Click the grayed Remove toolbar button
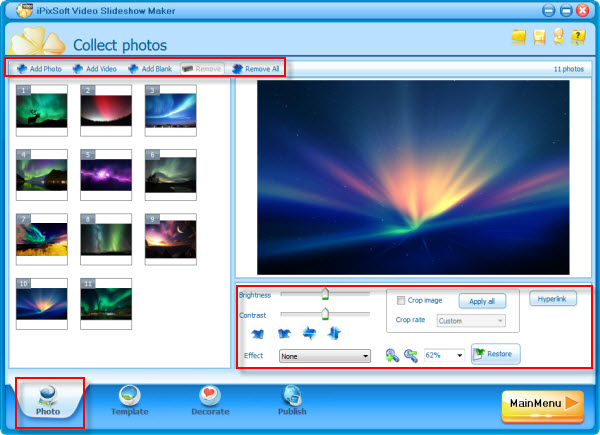 202,69
